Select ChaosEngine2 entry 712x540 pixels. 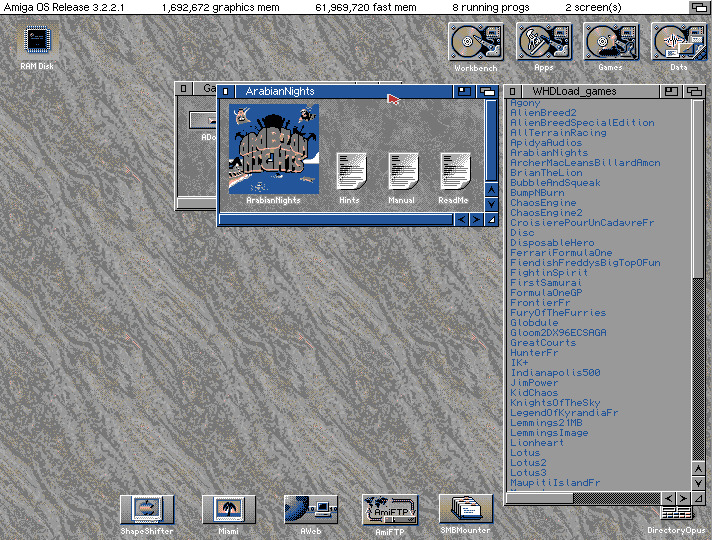tap(546, 213)
